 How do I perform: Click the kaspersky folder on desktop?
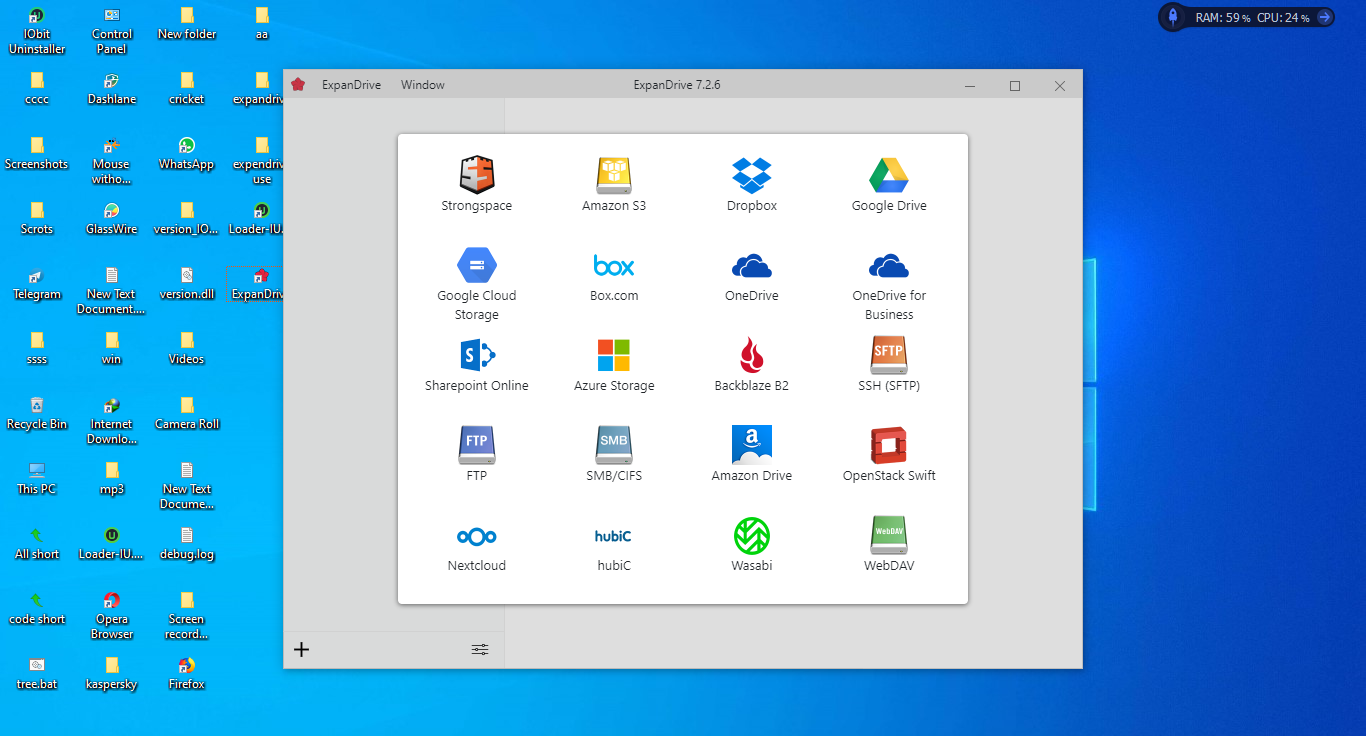click(112, 673)
